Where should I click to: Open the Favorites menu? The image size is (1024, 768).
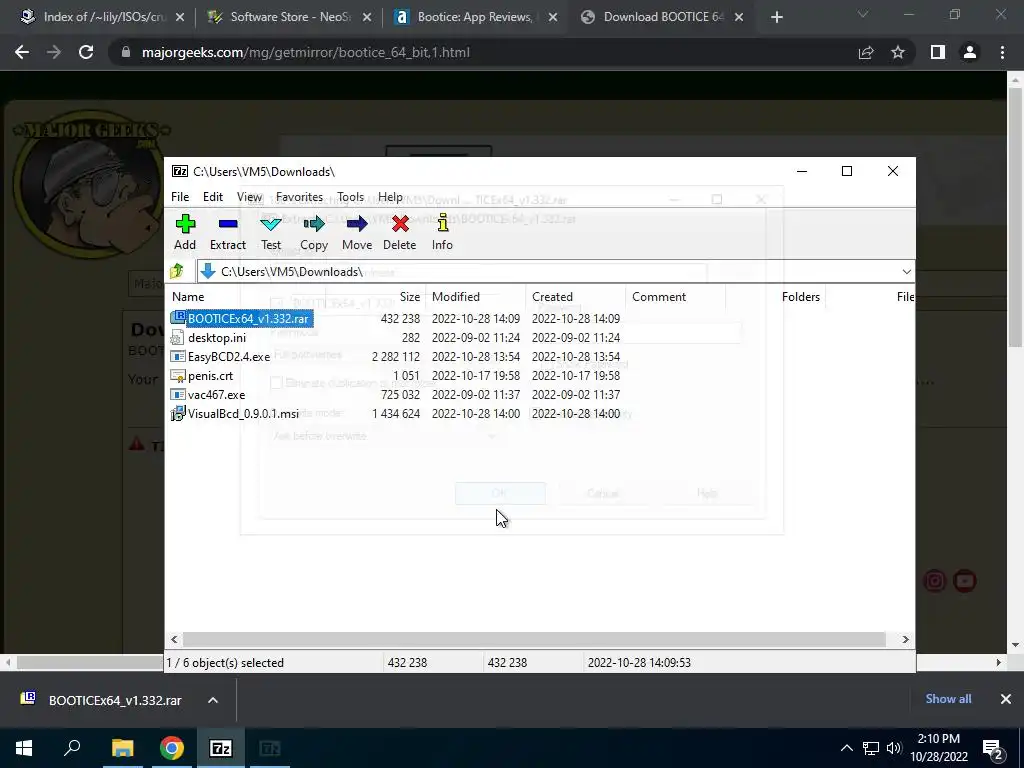[x=299, y=197]
